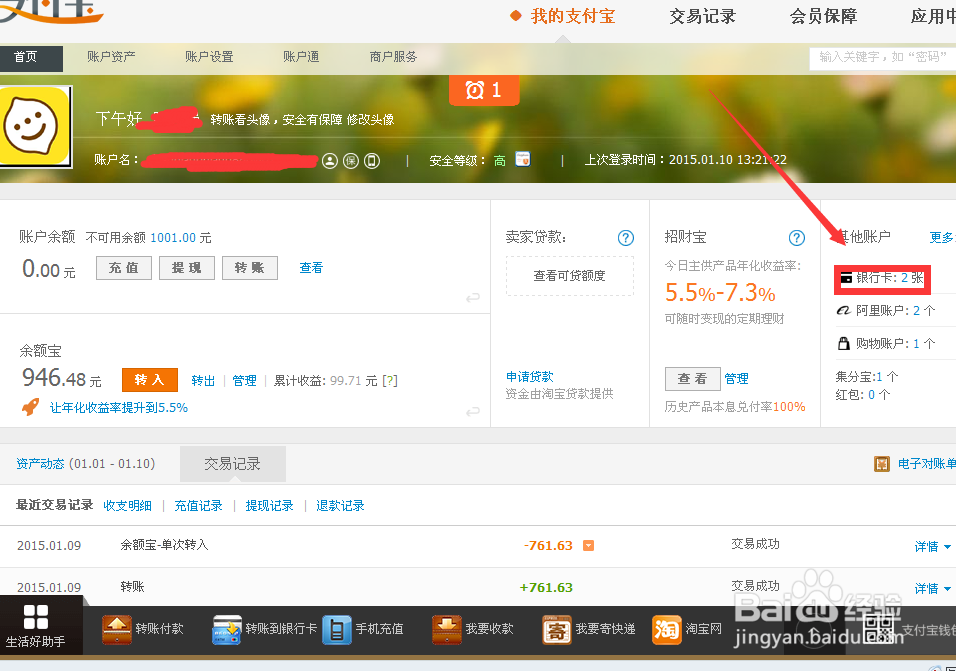Click the rocket icon under 余额宝
This screenshot has width=956, height=671.
pyautogui.click(x=30, y=407)
